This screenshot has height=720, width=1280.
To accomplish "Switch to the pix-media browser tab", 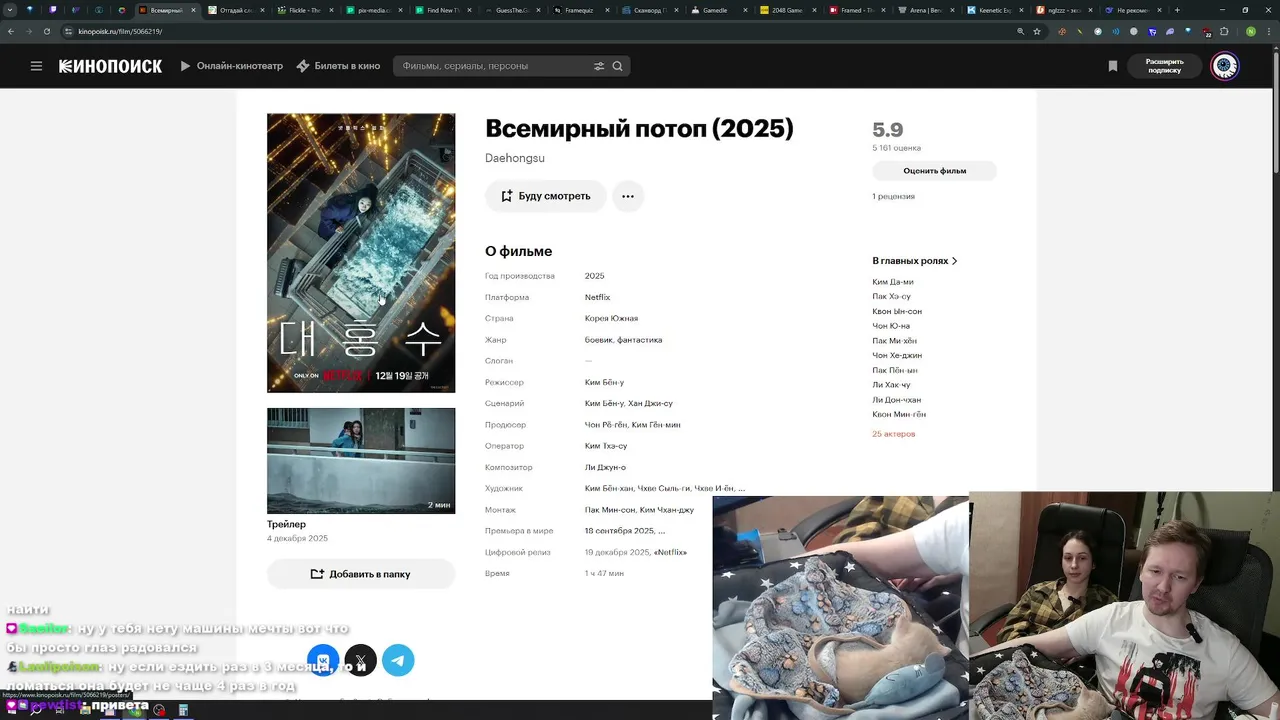I will pos(374,10).
